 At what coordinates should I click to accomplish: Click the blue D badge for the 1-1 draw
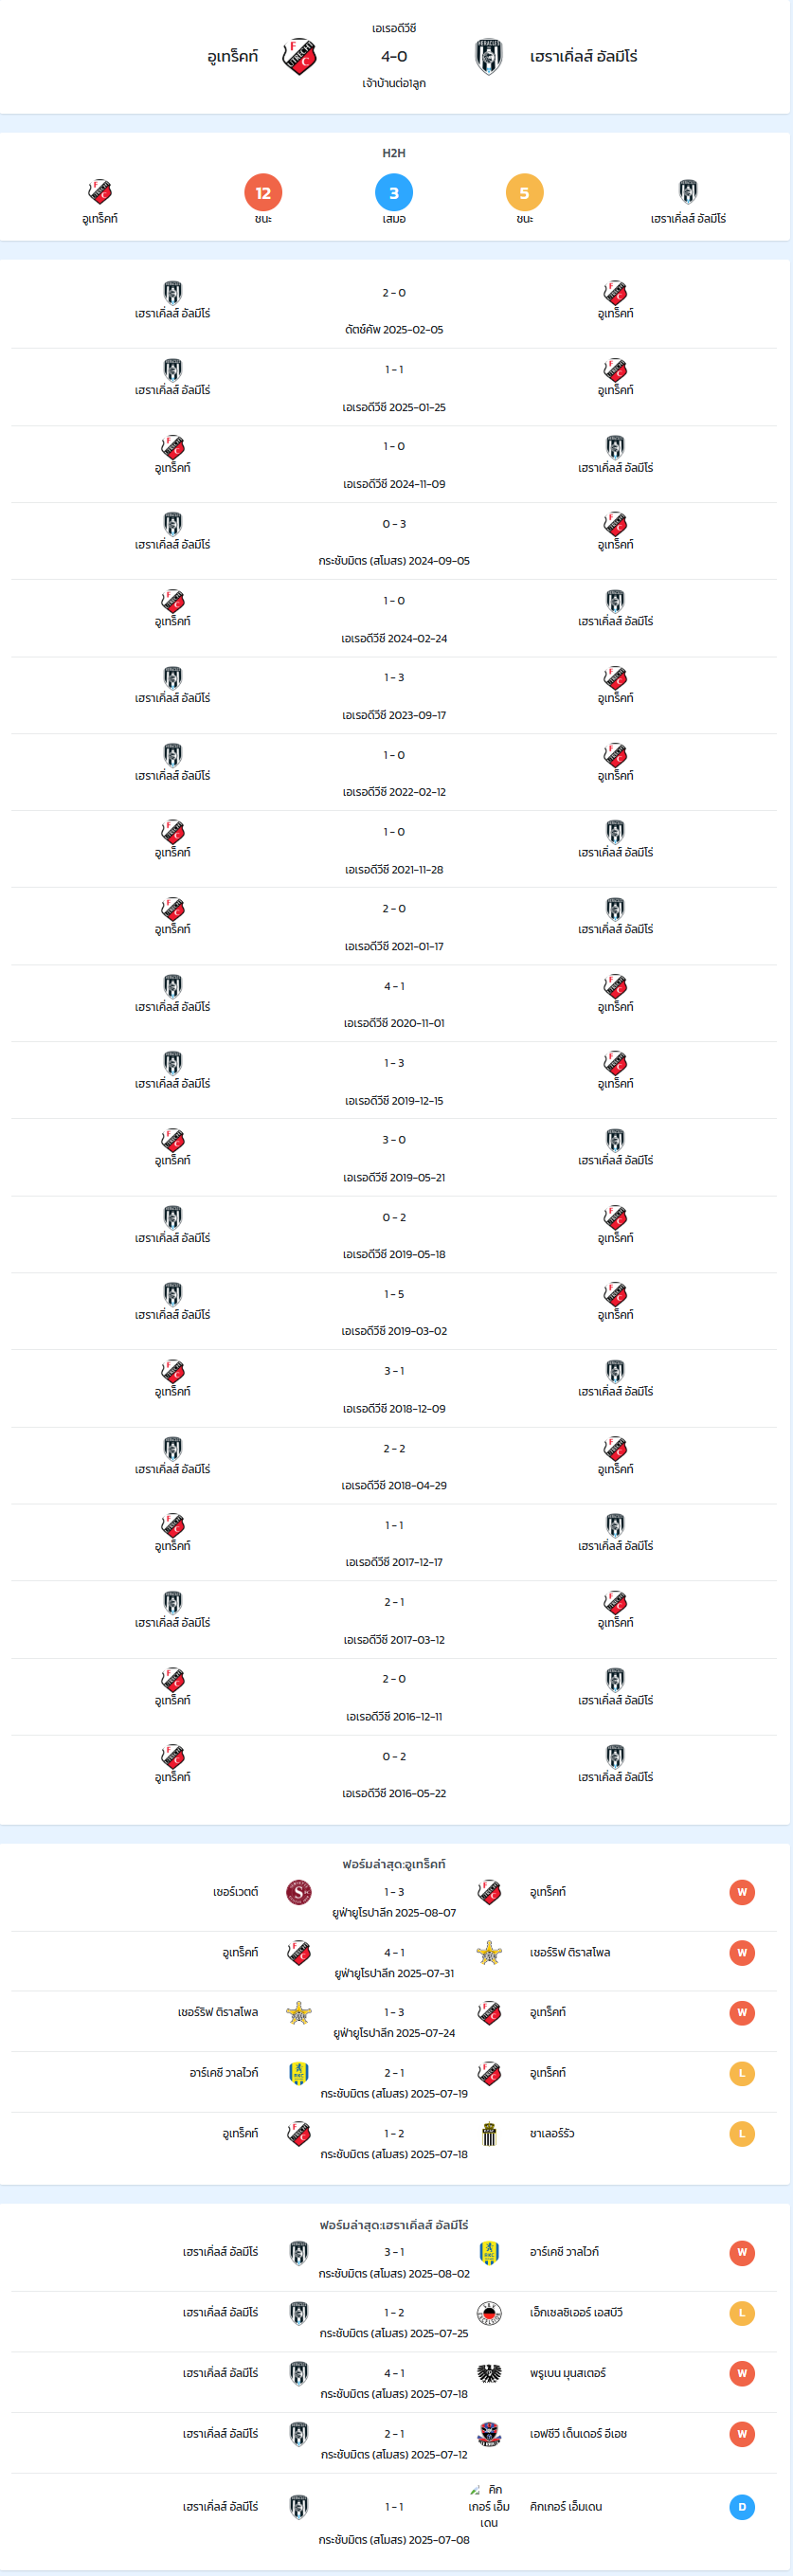(742, 2506)
